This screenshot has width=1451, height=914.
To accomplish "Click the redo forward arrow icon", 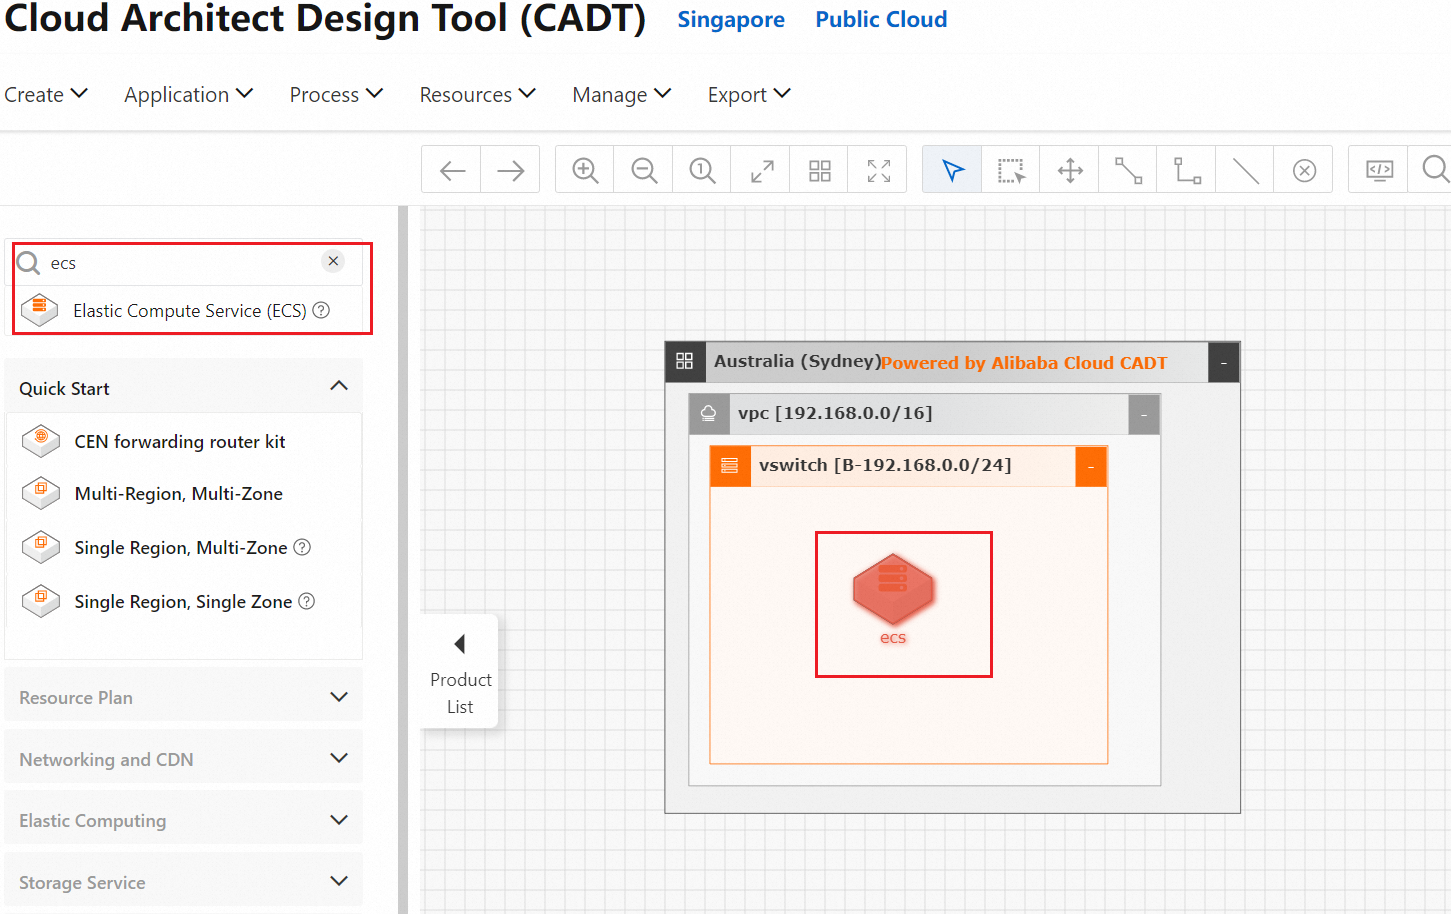I will (511, 170).
